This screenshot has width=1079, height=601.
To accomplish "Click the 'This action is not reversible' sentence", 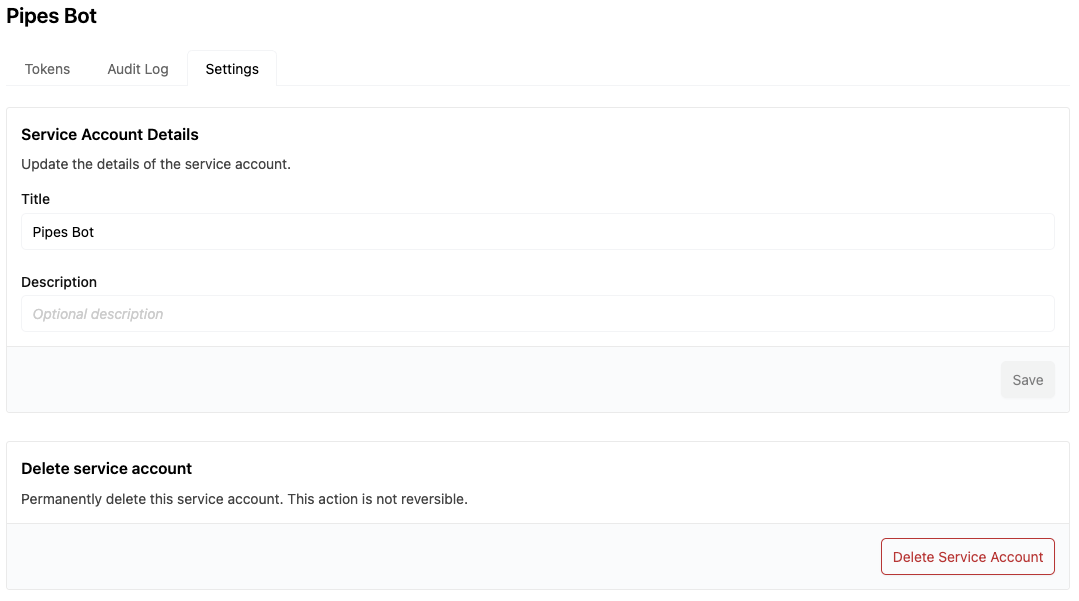I will (x=378, y=498).
